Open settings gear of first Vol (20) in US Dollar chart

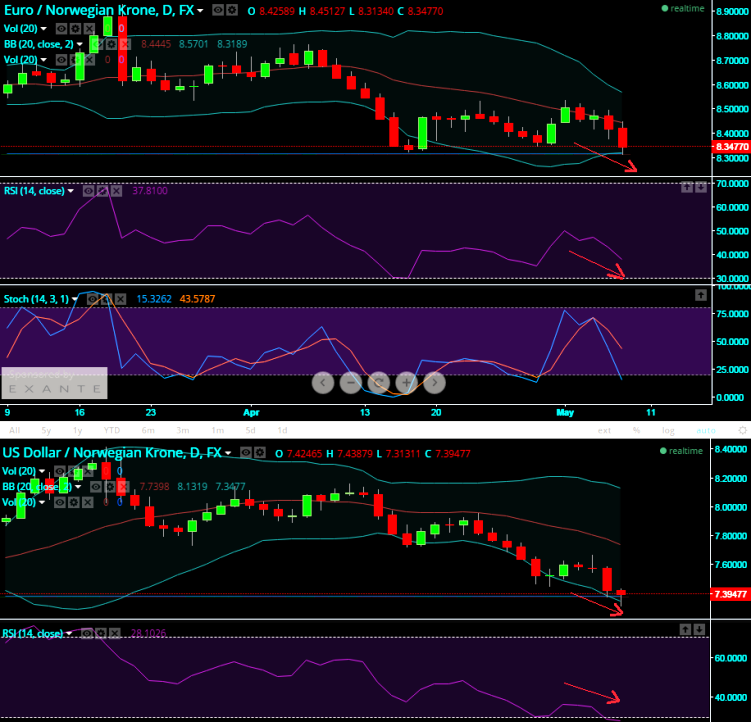(x=73, y=471)
